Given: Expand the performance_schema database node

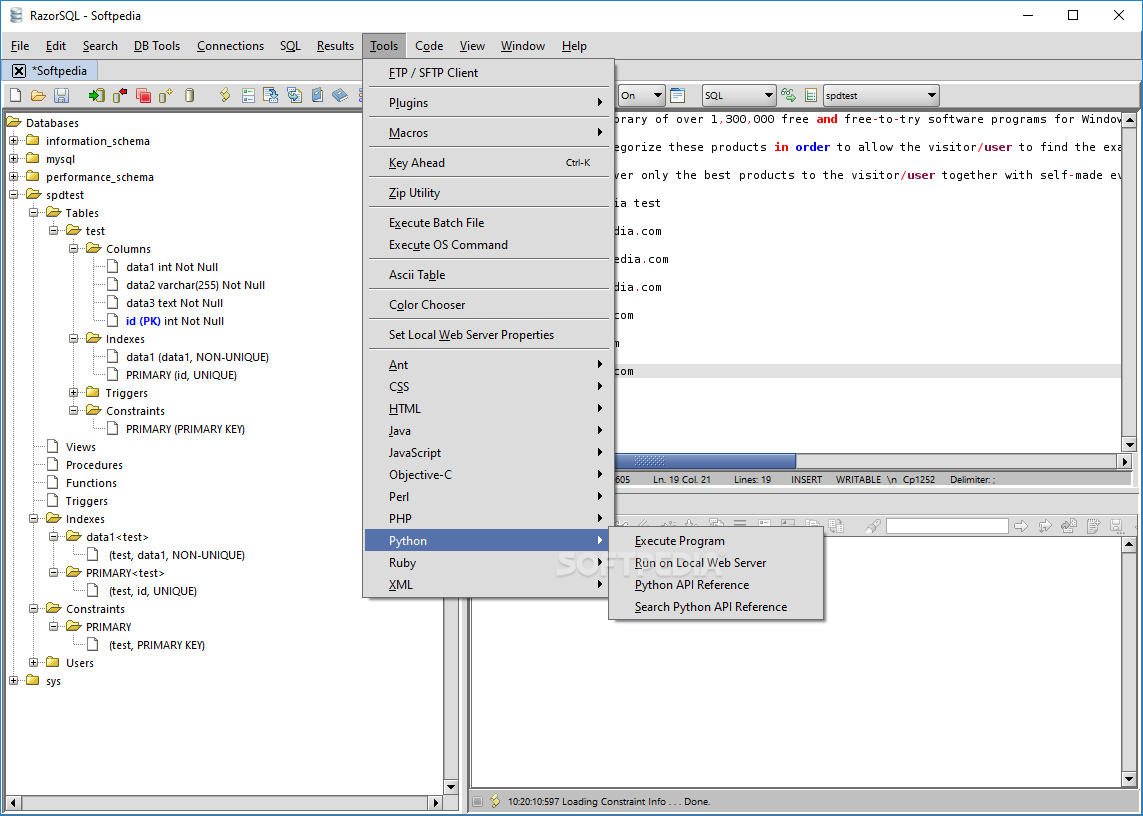Looking at the screenshot, I should 14,176.
